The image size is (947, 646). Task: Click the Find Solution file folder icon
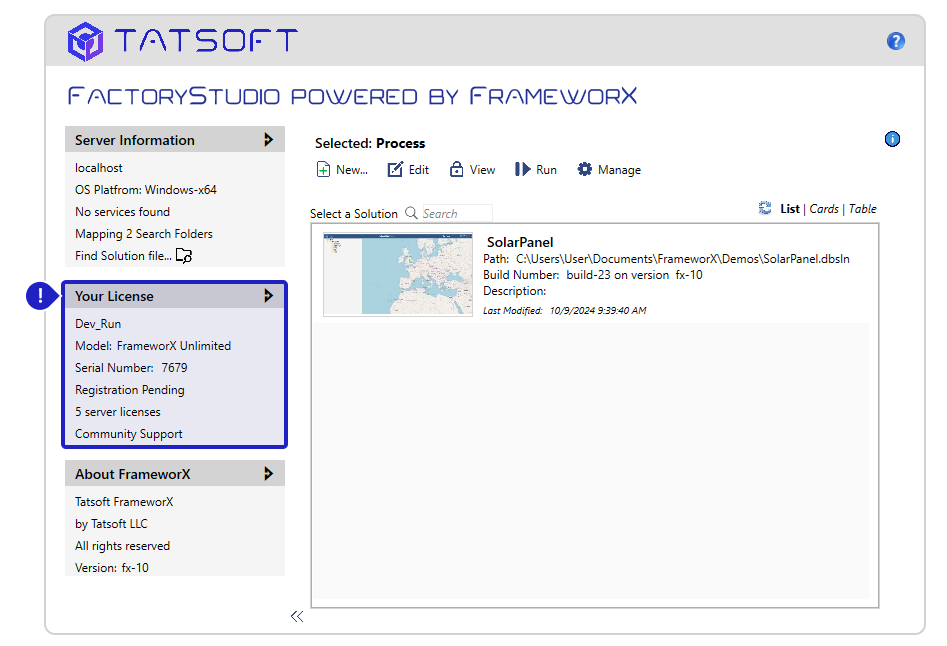point(184,256)
